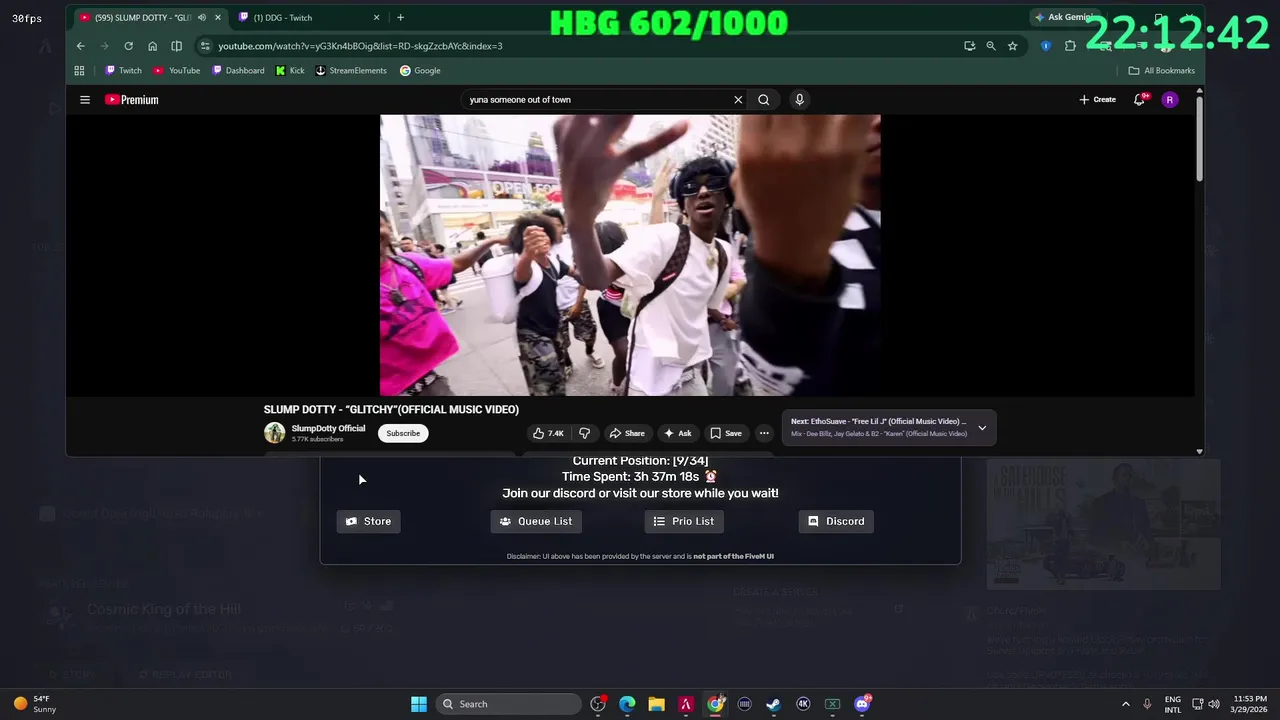Viewport: 1280px width, 720px height.
Task: Show the Prio List in FiveM
Action: [684, 521]
